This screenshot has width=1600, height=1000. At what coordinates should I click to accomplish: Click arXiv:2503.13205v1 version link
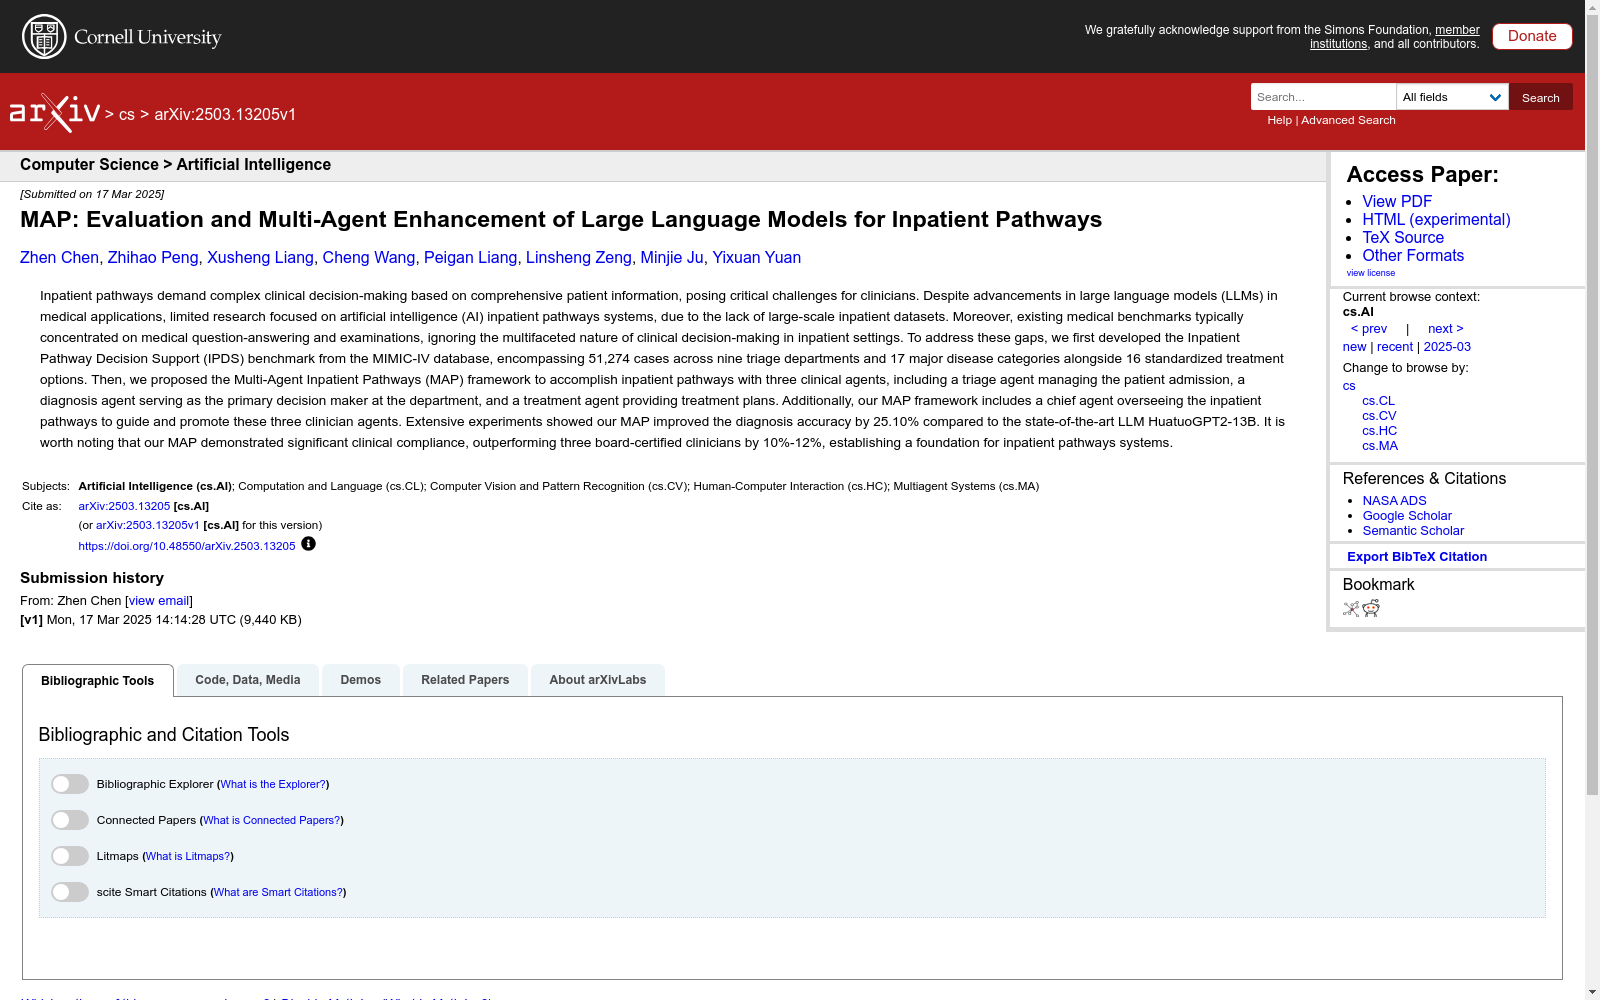tap(148, 525)
